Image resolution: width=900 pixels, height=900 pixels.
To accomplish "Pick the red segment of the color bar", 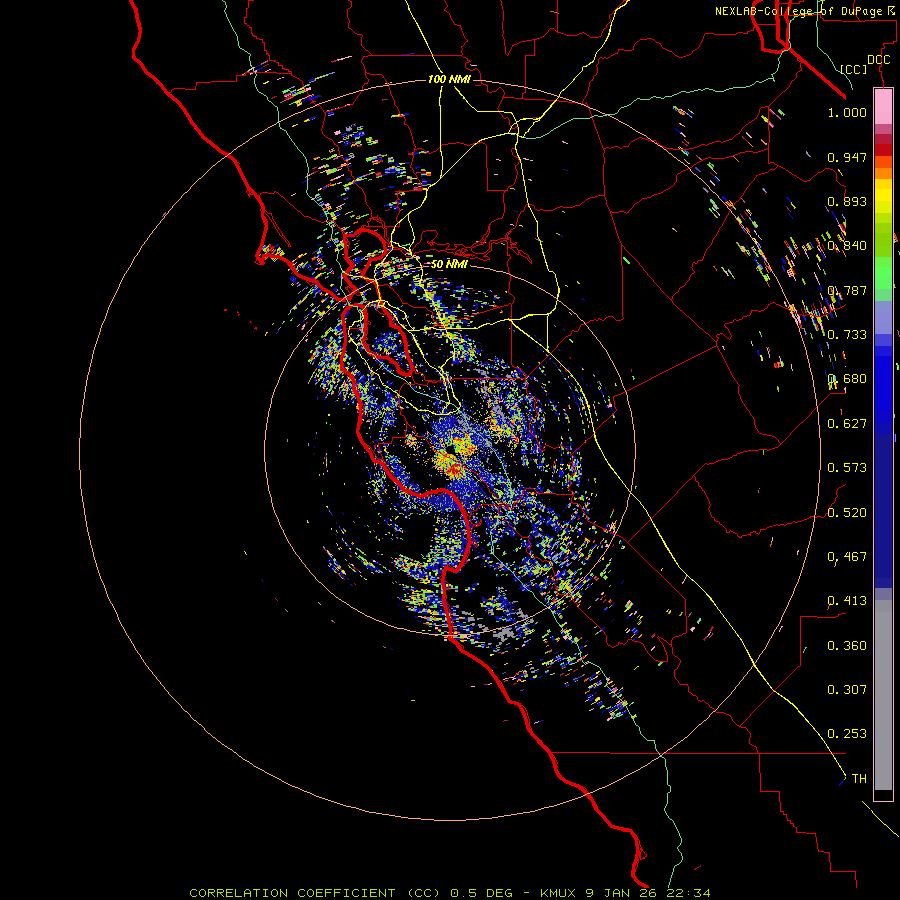I will coord(883,149).
